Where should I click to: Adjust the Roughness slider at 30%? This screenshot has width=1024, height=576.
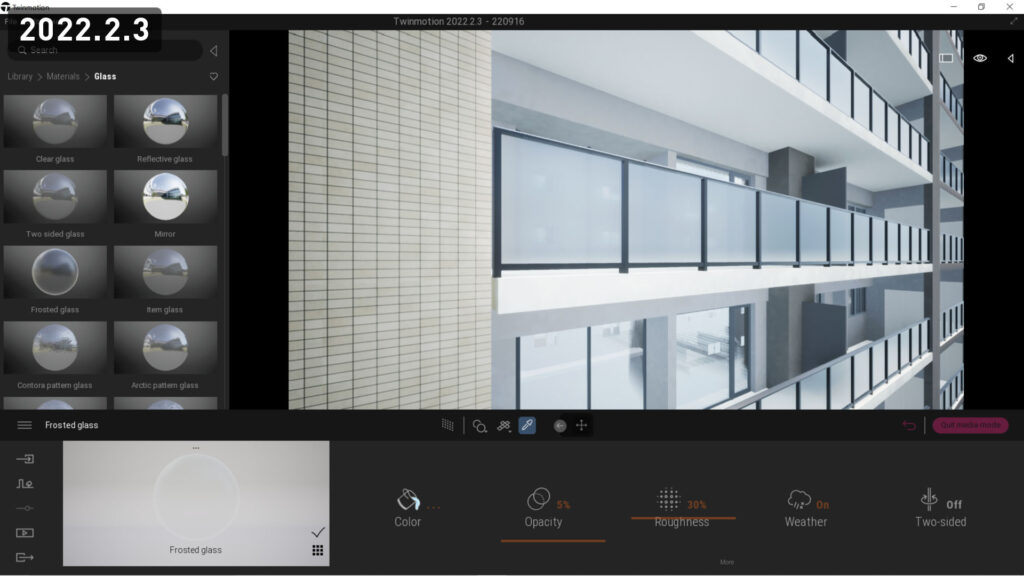[x=683, y=518]
